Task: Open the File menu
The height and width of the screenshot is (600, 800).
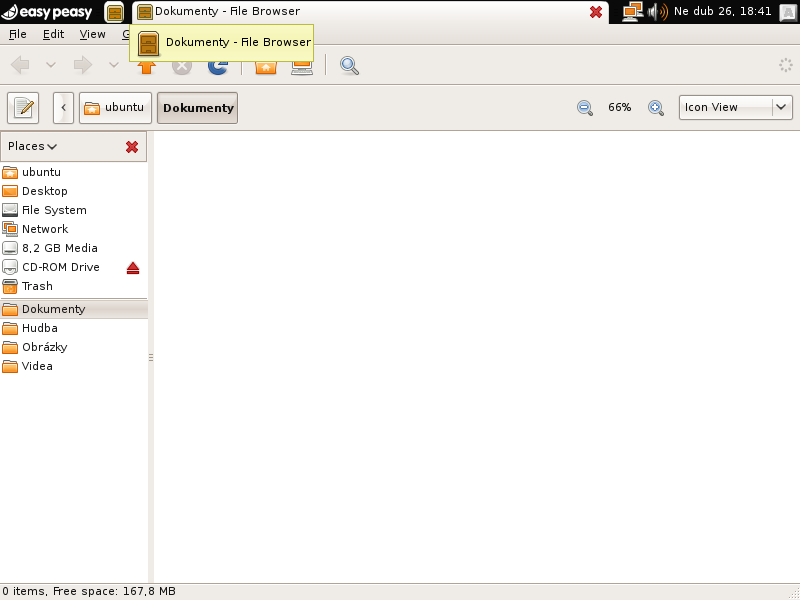Action: pyautogui.click(x=18, y=34)
